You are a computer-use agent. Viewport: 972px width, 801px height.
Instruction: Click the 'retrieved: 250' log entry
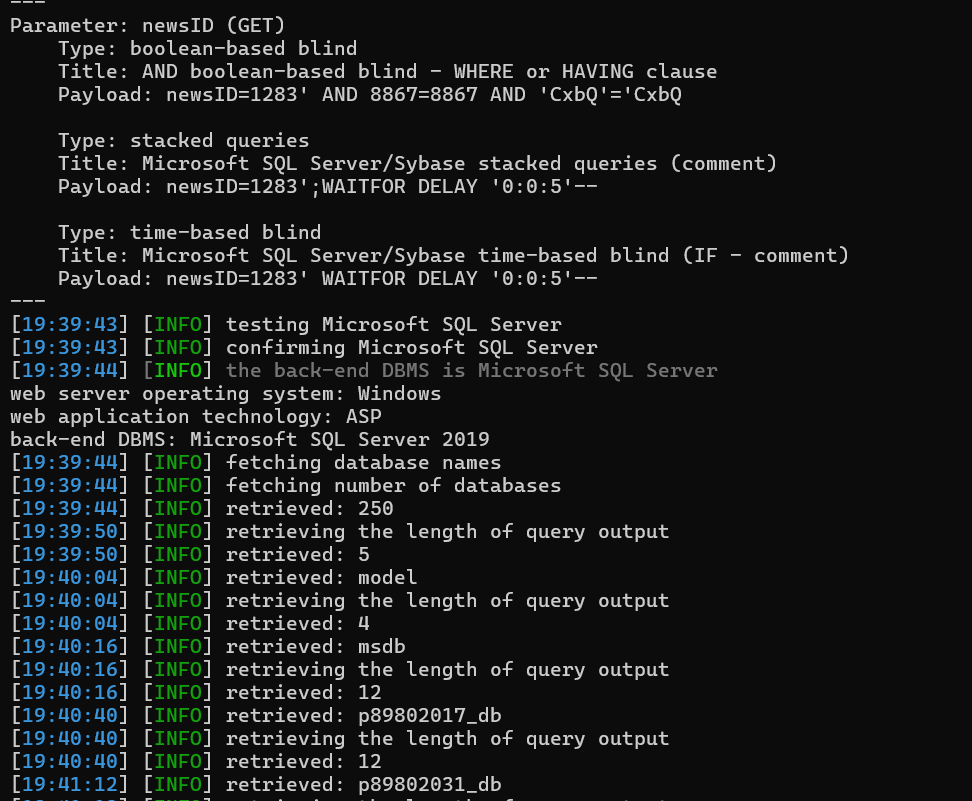click(x=309, y=508)
